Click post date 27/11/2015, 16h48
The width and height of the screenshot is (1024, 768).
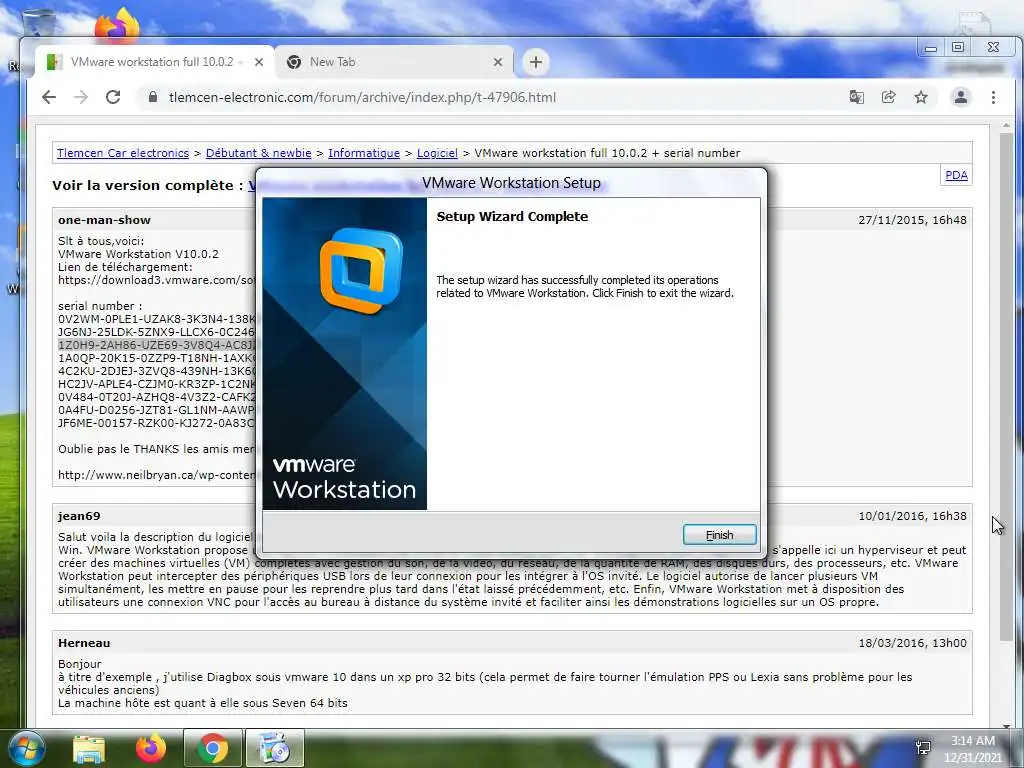912,220
